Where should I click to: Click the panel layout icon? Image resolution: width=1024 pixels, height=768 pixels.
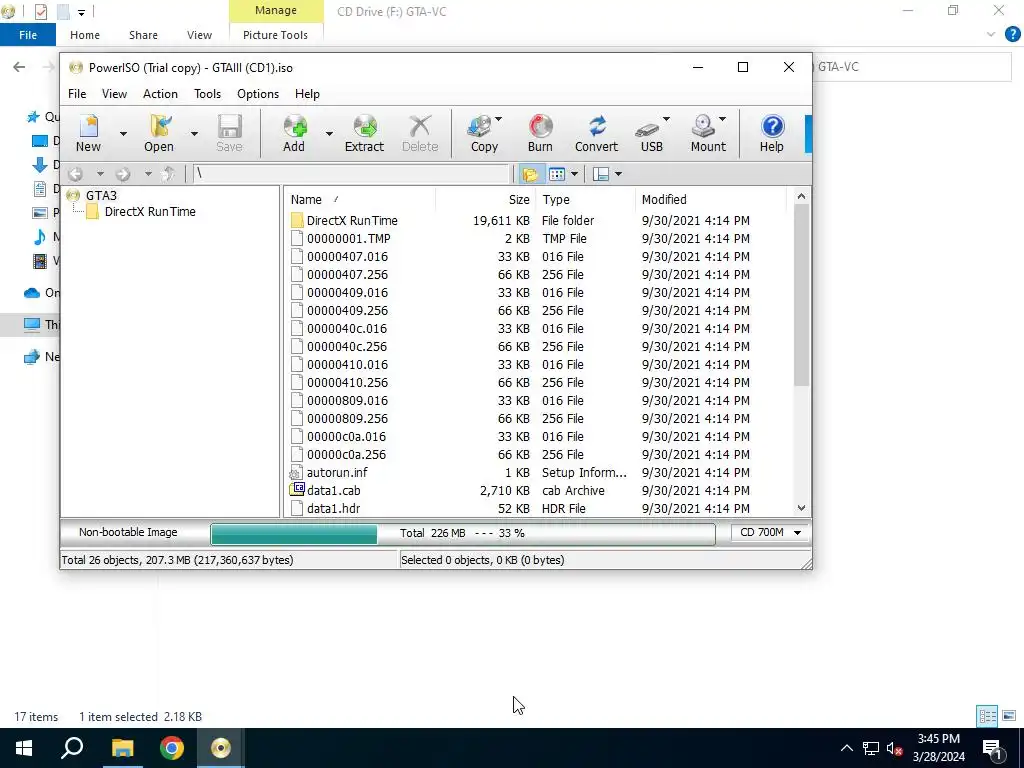coord(601,174)
